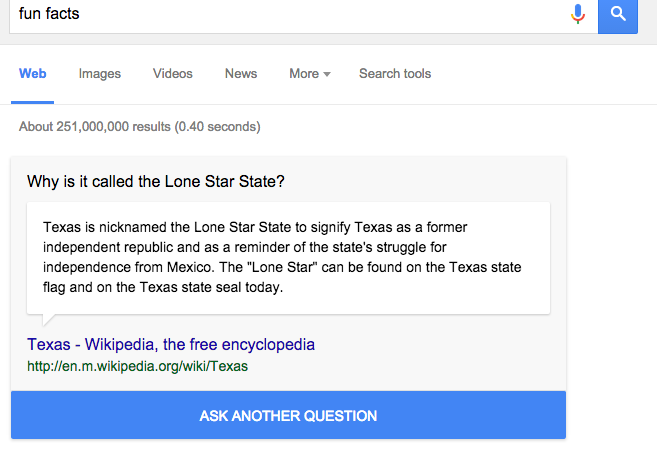Open the Videos tab
The width and height of the screenshot is (657, 453).
(173, 74)
